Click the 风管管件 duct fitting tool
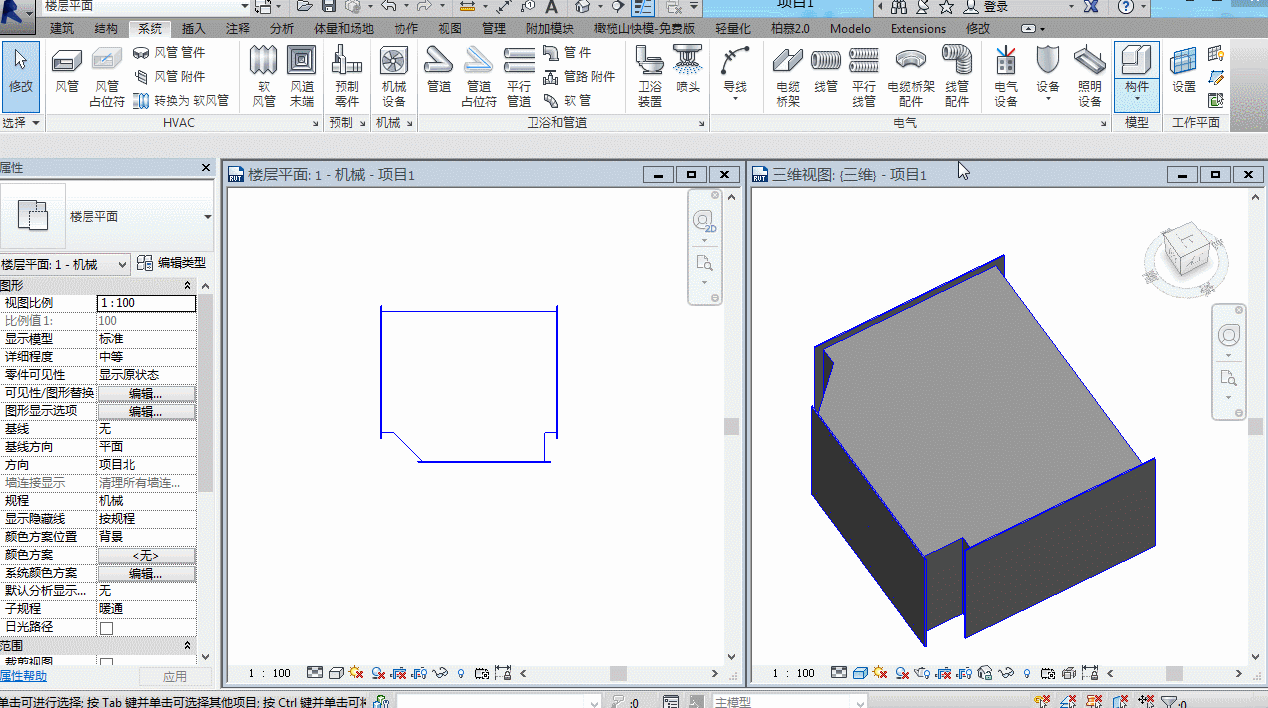The height and width of the screenshot is (708, 1268). click(169, 52)
